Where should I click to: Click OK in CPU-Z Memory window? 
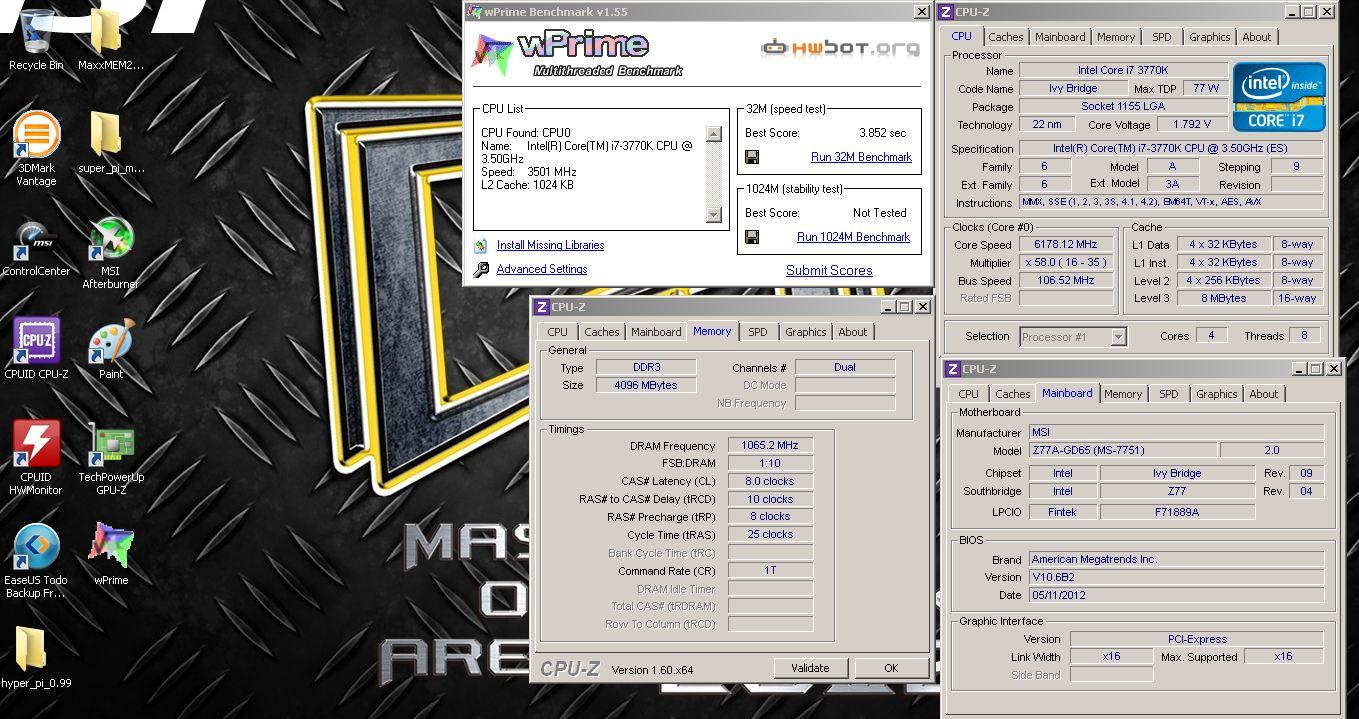(x=891, y=668)
